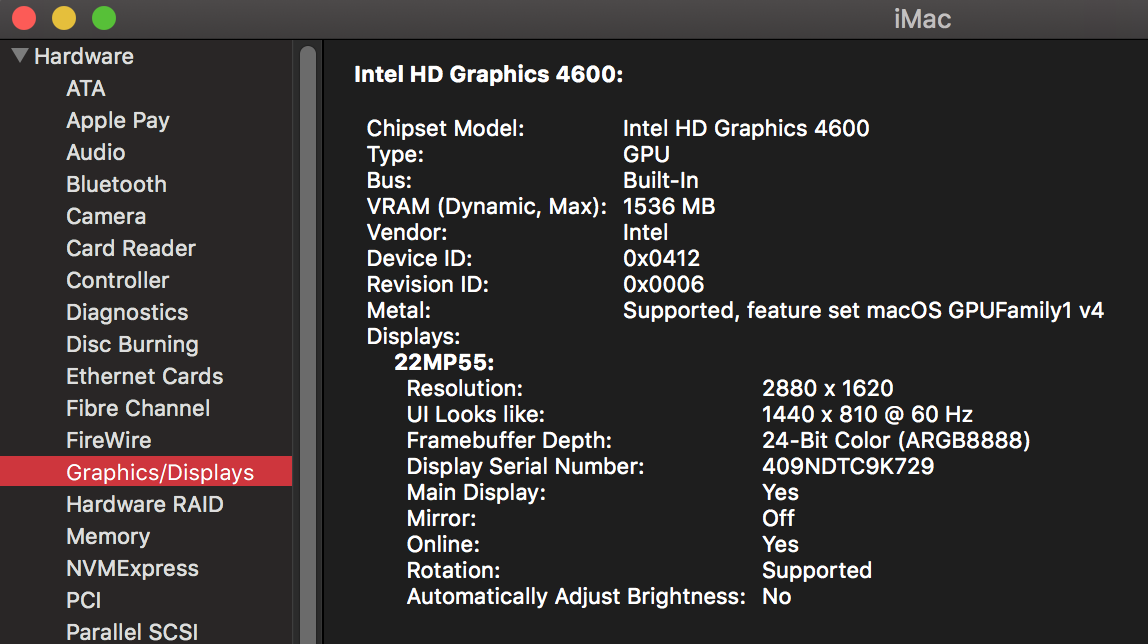Click the 'Automatically Adjust Brightness:' label
Screen dimensions: 1148x644
point(576,596)
